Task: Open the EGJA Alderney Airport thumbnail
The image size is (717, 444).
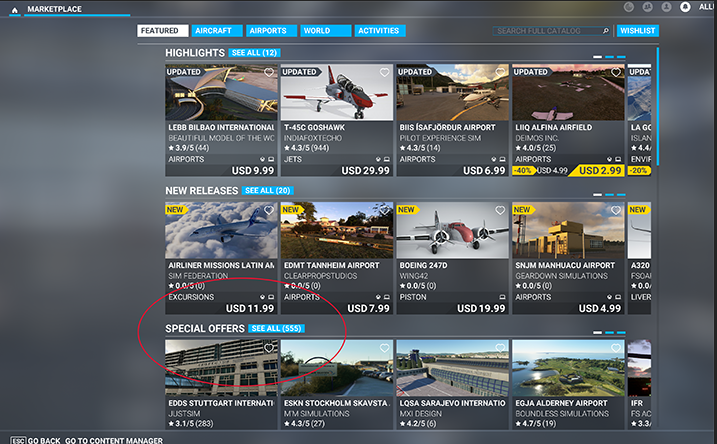Action: 568,368
